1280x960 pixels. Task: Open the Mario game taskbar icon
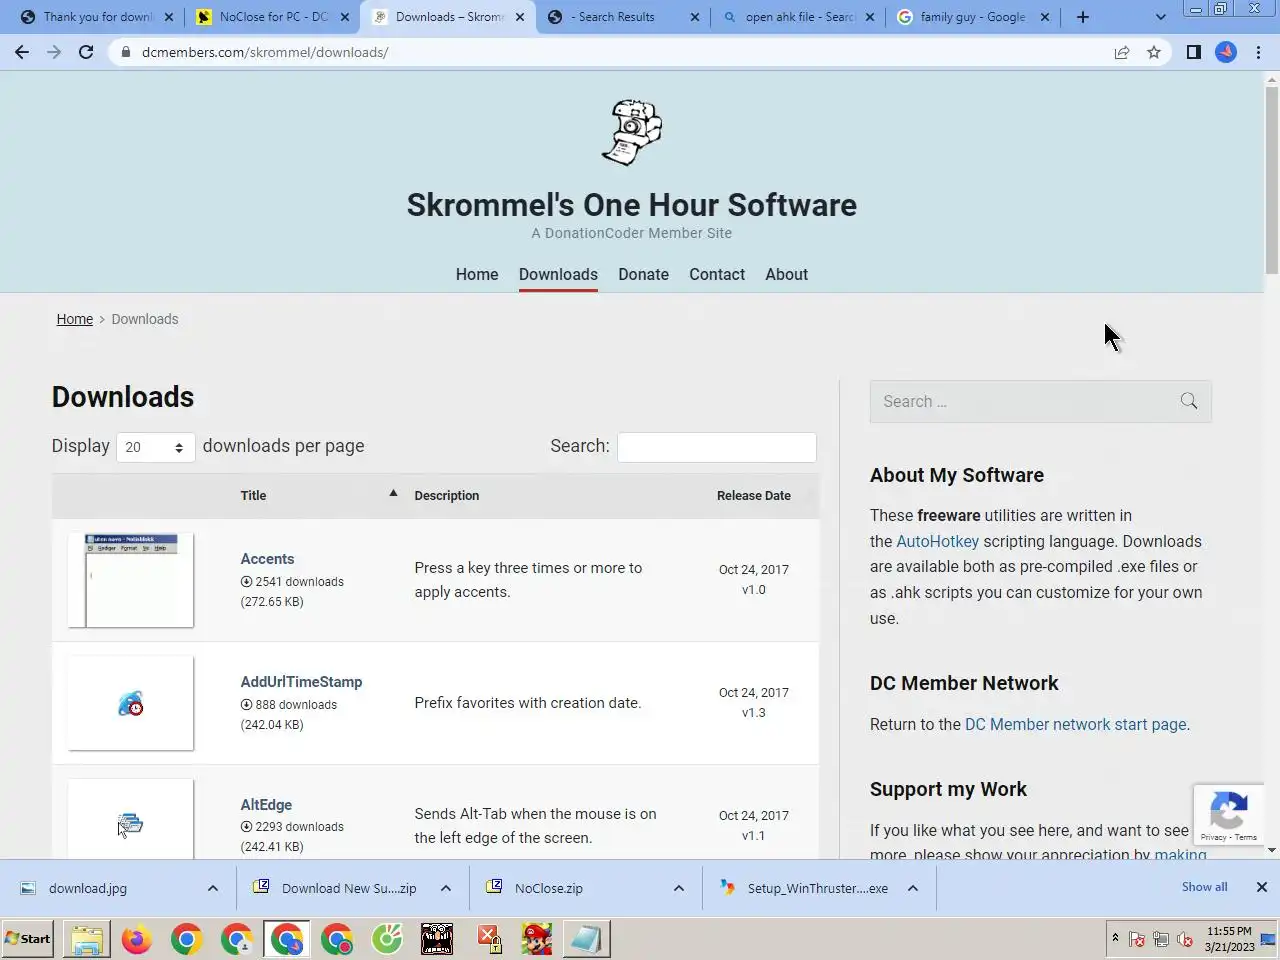[x=537, y=939]
